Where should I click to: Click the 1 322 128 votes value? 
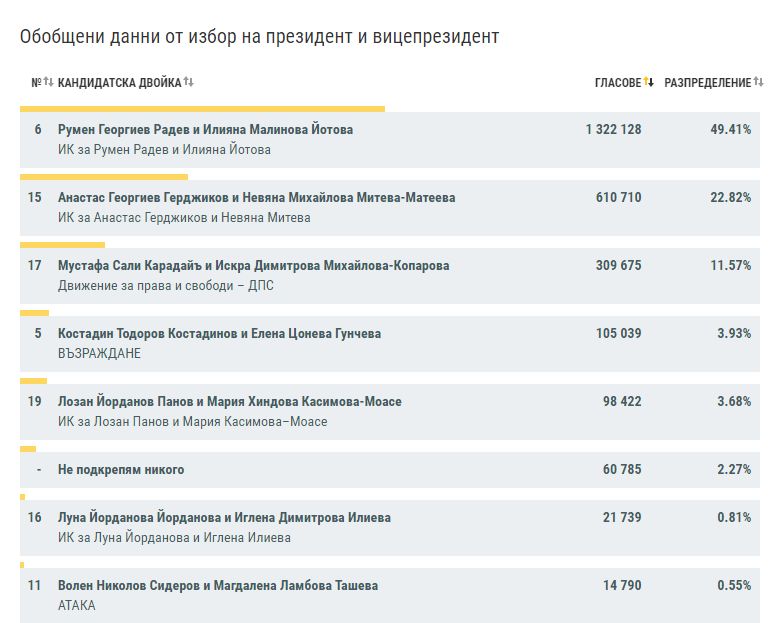point(613,130)
